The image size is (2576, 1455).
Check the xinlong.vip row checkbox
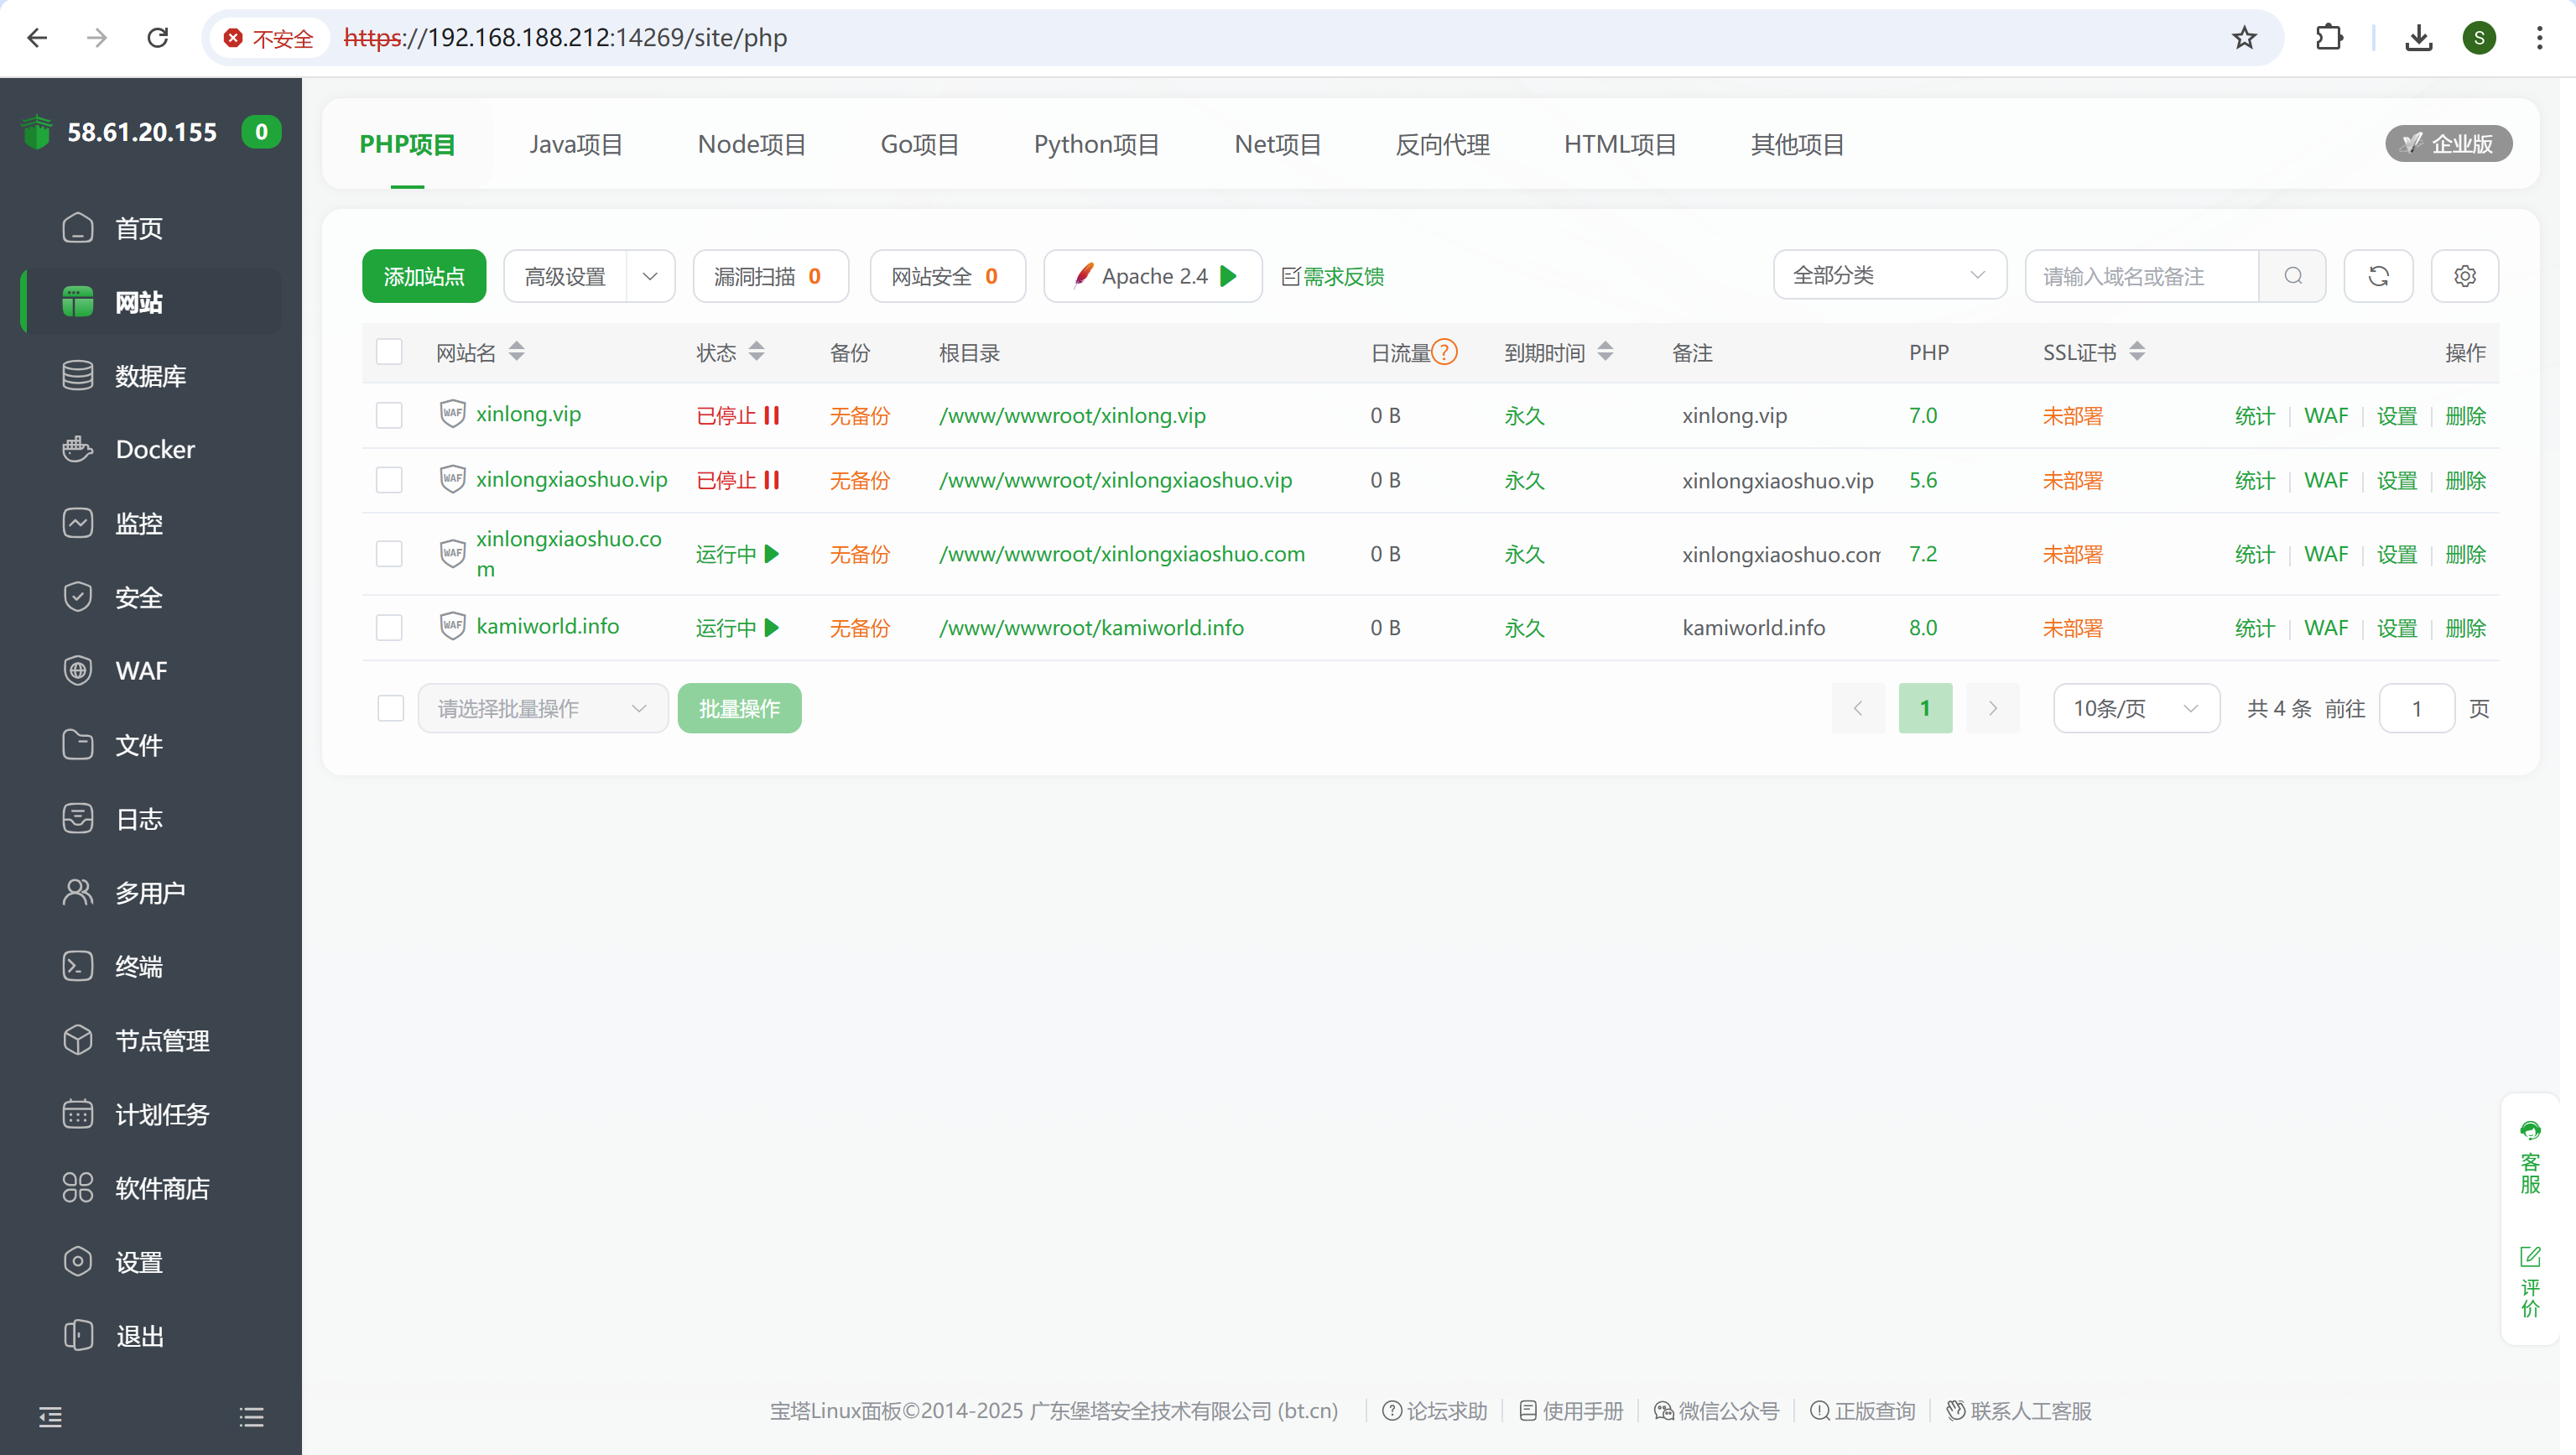389,415
